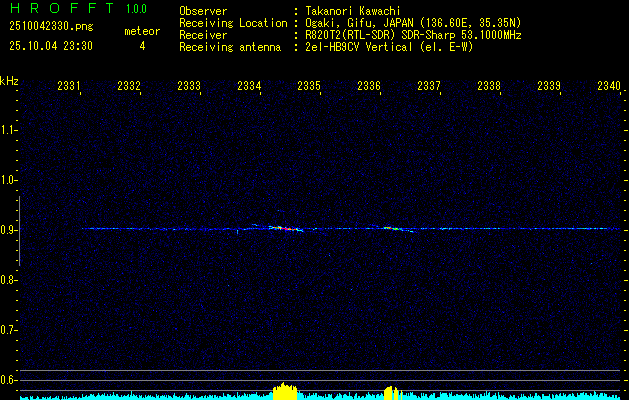629x400 pixels.
Task: Click the Observer field label
Action: coord(203,11)
